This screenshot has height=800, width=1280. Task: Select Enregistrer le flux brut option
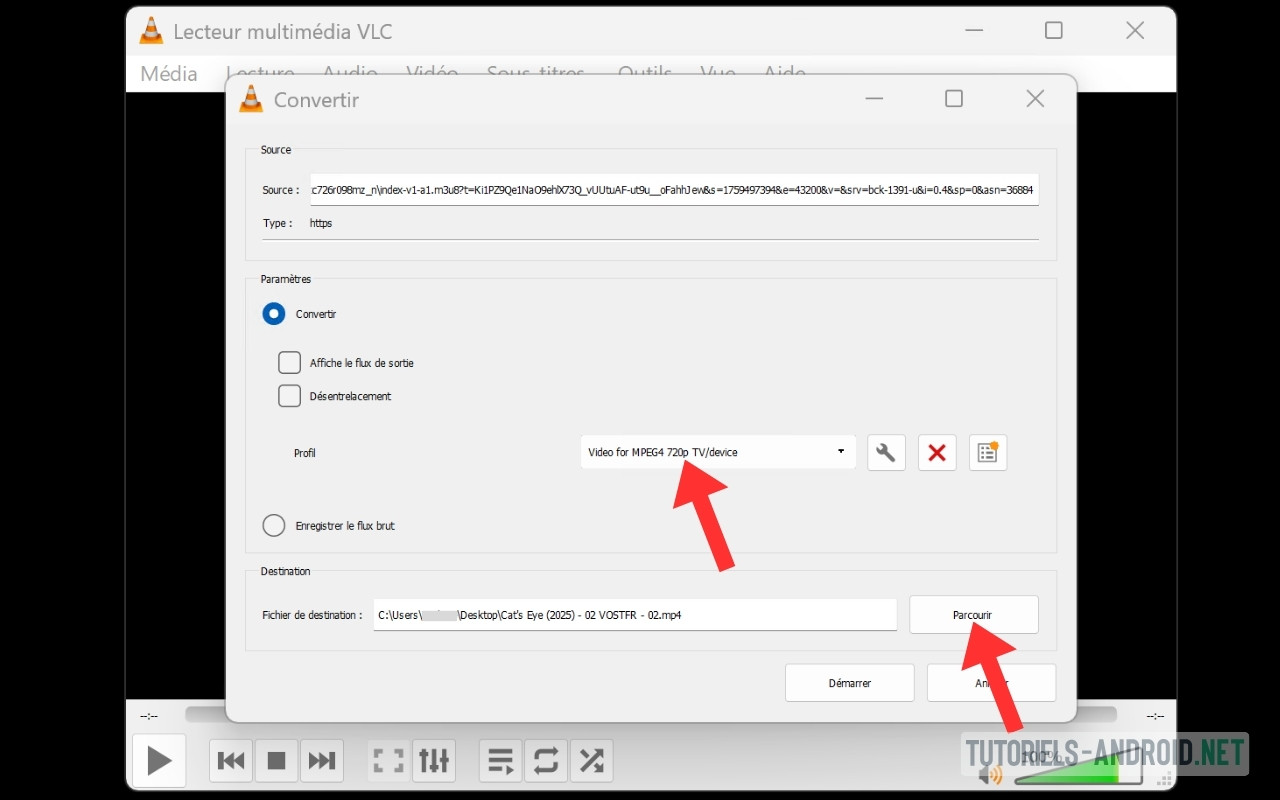[x=273, y=525]
